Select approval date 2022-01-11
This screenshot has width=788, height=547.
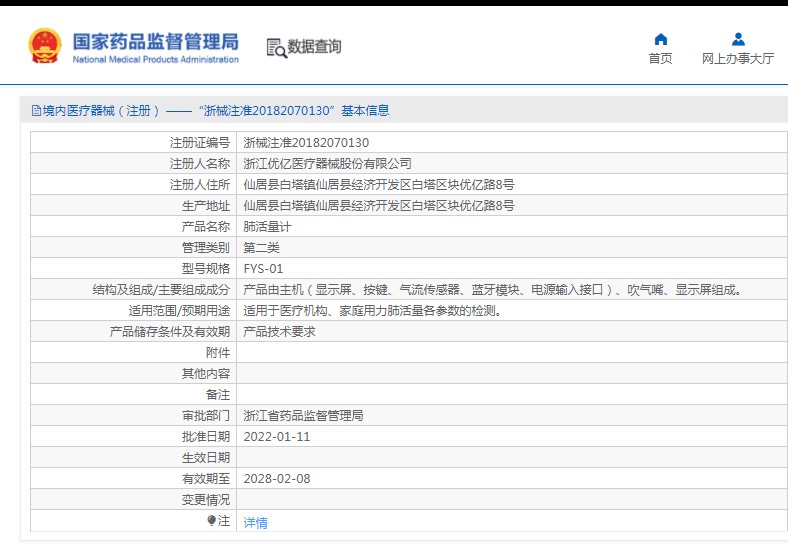click(x=277, y=437)
